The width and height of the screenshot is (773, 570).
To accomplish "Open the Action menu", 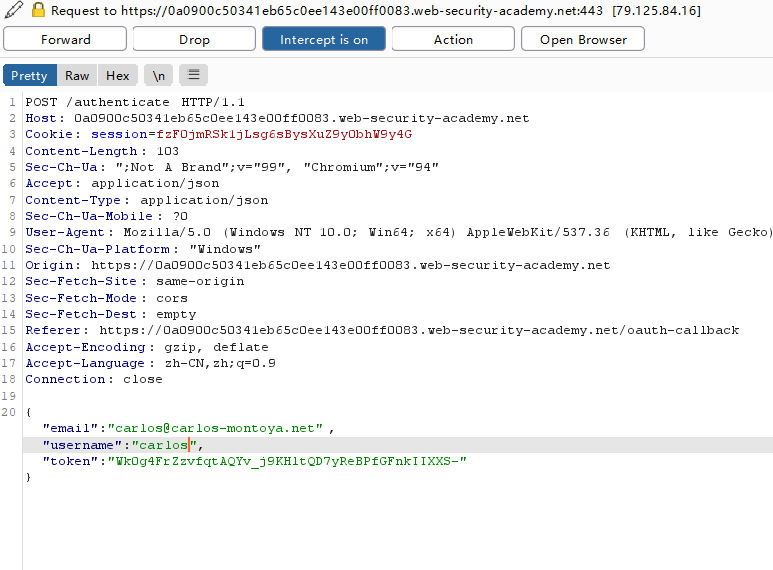I will pyautogui.click(x=453, y=39).
